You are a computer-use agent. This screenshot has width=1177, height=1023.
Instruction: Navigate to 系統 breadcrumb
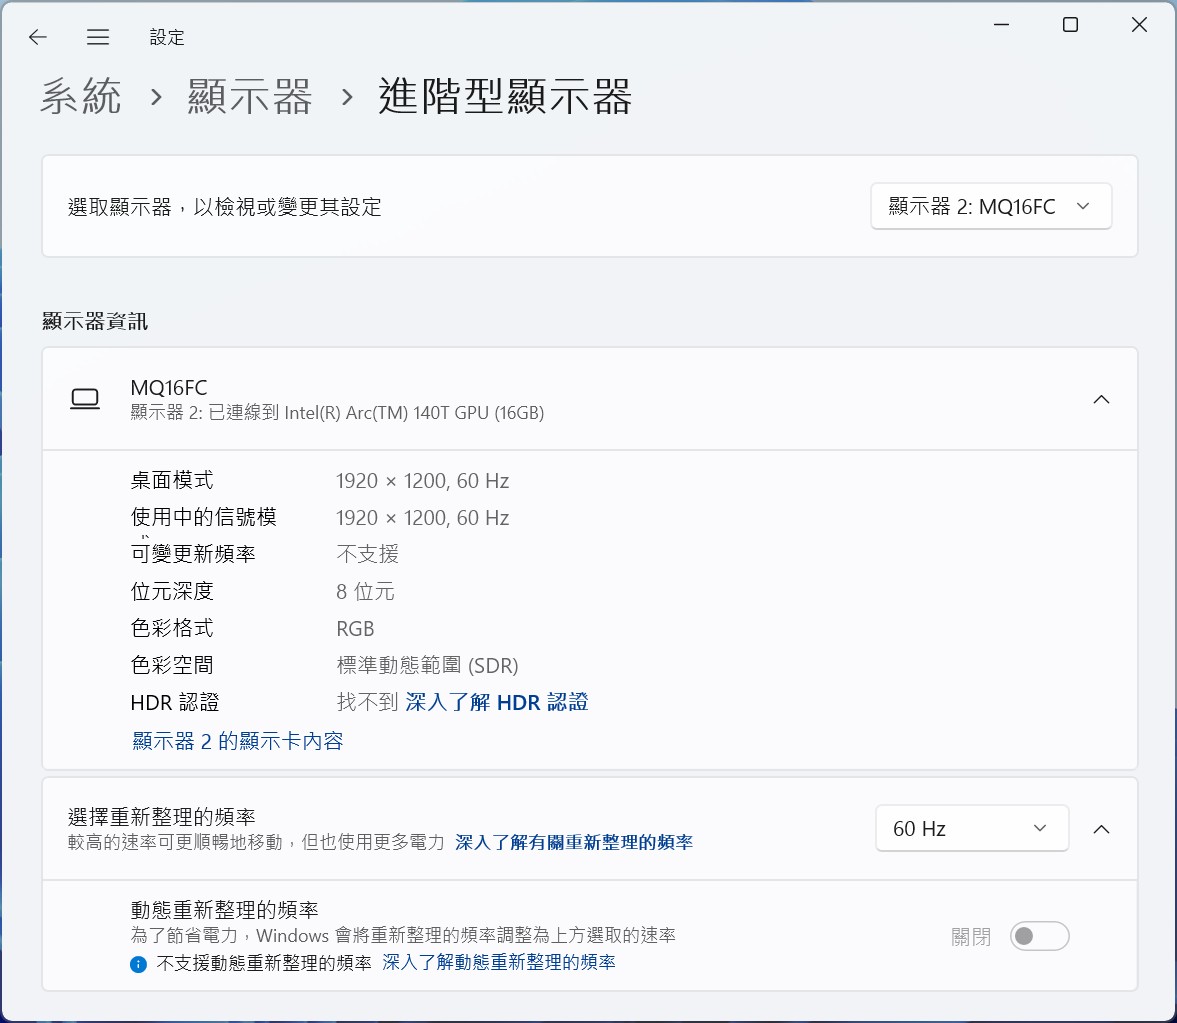tap(80, 97)
